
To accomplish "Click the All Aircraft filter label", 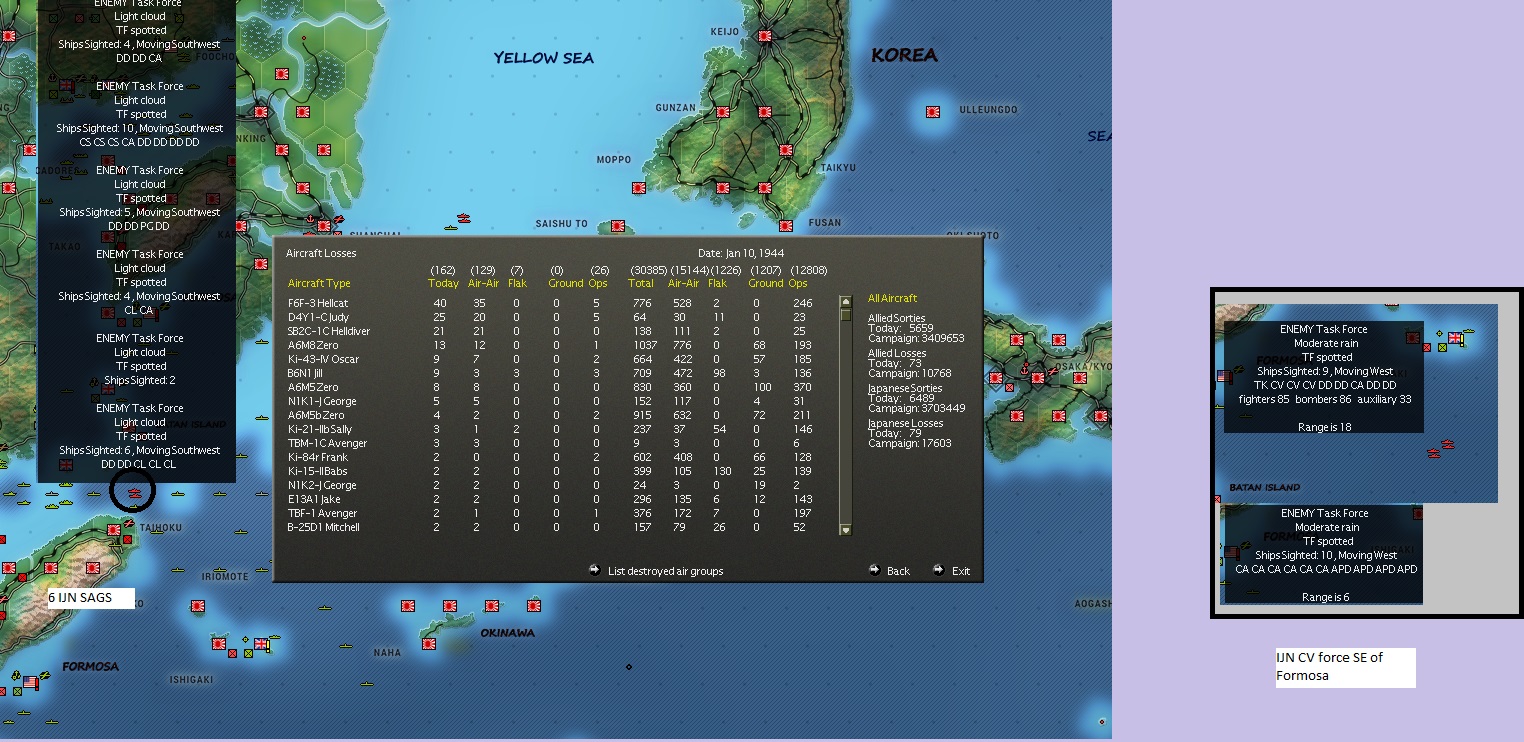I will [x=892, y=298].
